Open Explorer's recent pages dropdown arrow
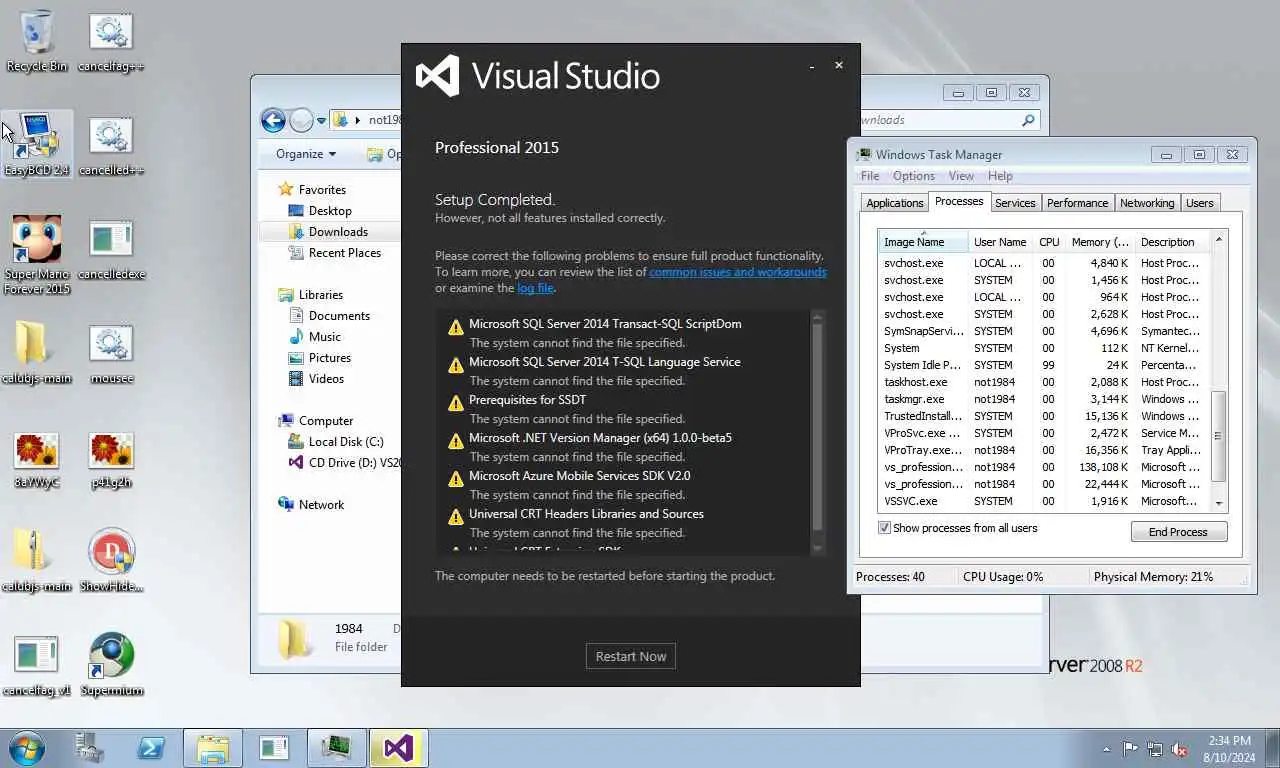This screenshot has width=1280, height=768. [321, 120]
